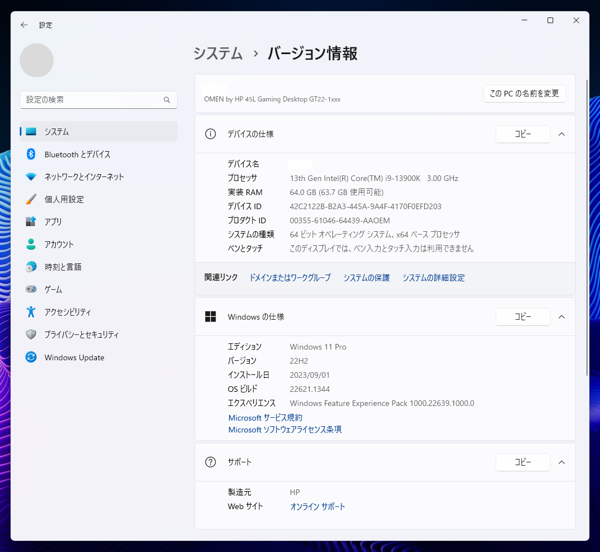Click the privacy shield icon in sidebar
The width and height of the screenshot is (600, 552).
(31, 334)
